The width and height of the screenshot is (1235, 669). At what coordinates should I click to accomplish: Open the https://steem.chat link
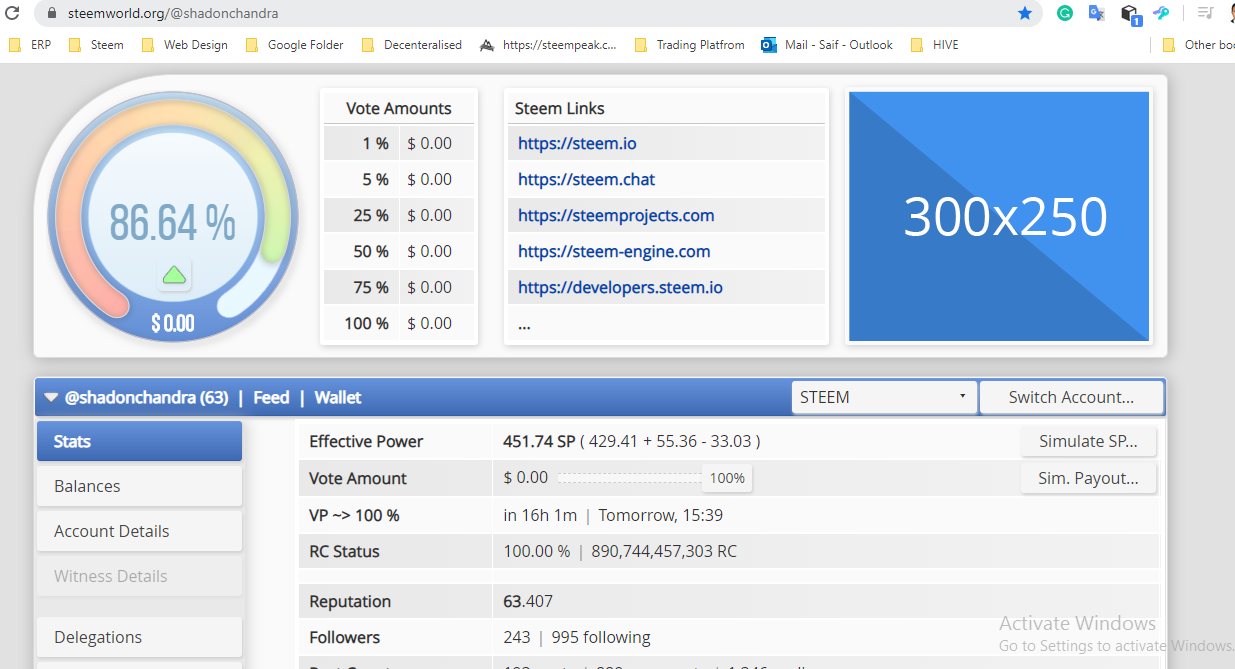point(587,179)
